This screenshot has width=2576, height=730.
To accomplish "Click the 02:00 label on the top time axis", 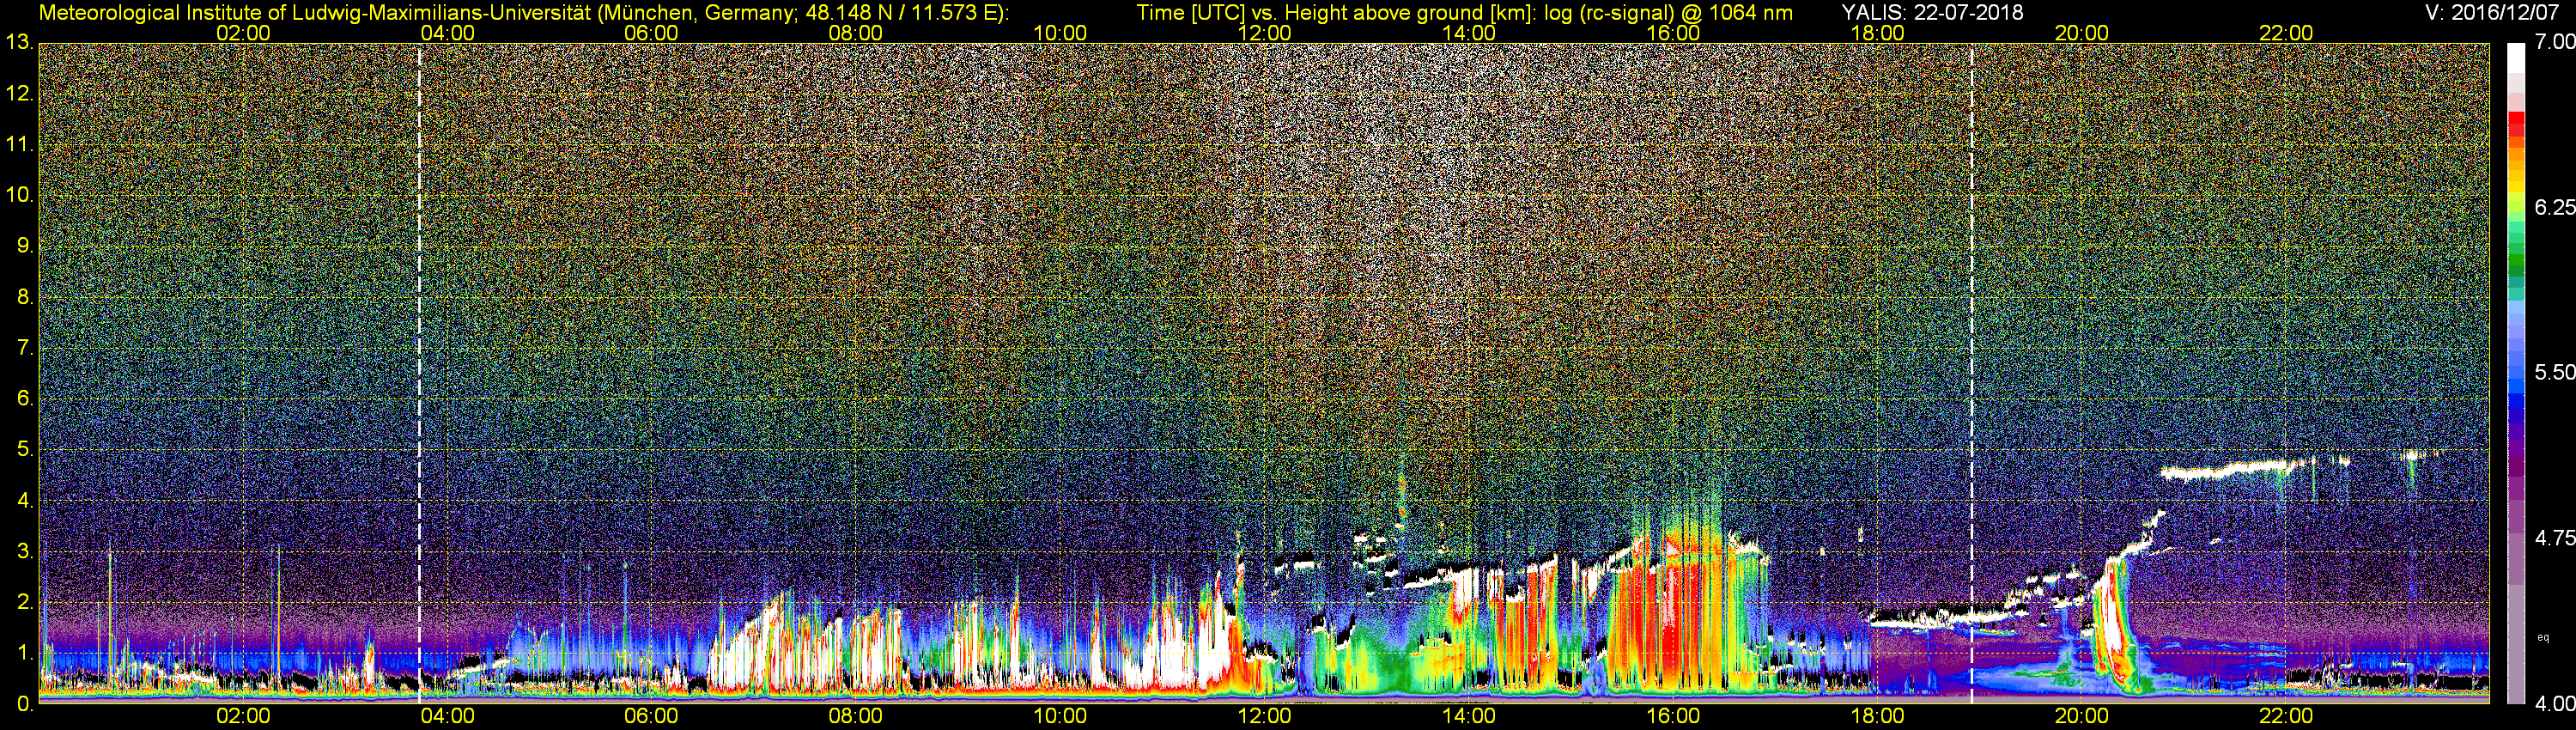I will point(243,33).
